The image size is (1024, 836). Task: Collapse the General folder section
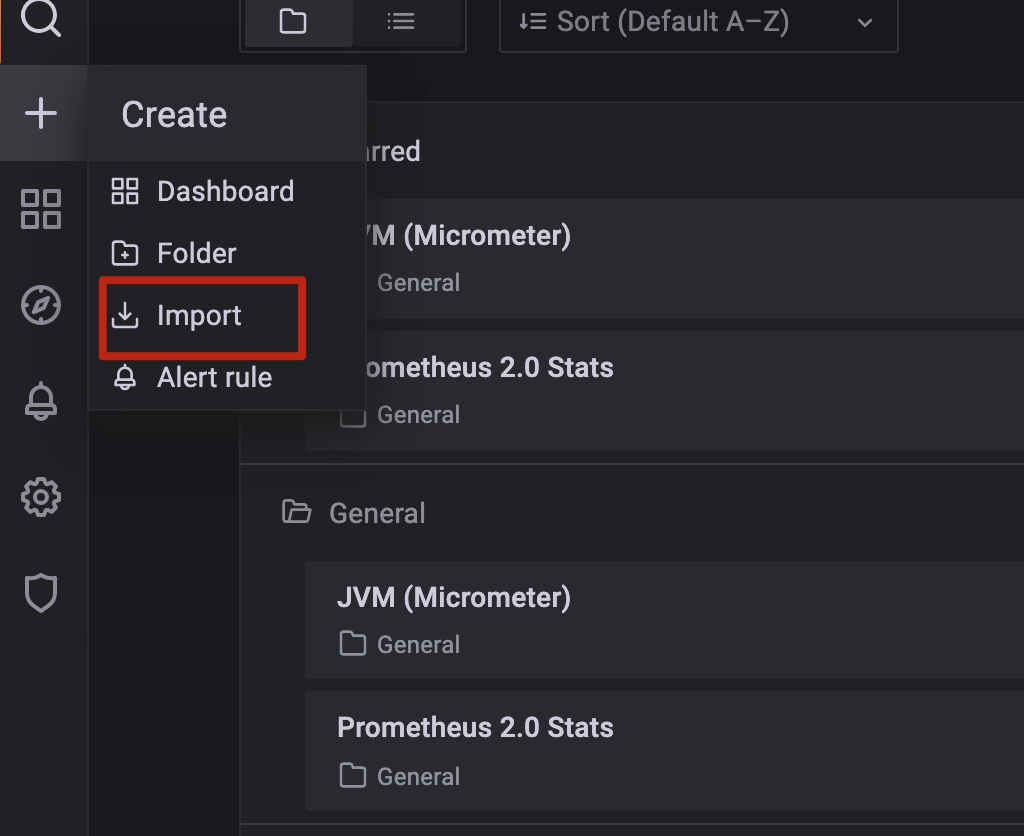pos(377,512)
